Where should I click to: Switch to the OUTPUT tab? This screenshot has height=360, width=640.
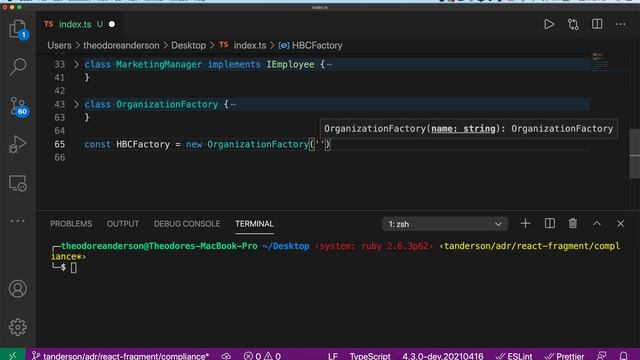click(x=123, y=224)
